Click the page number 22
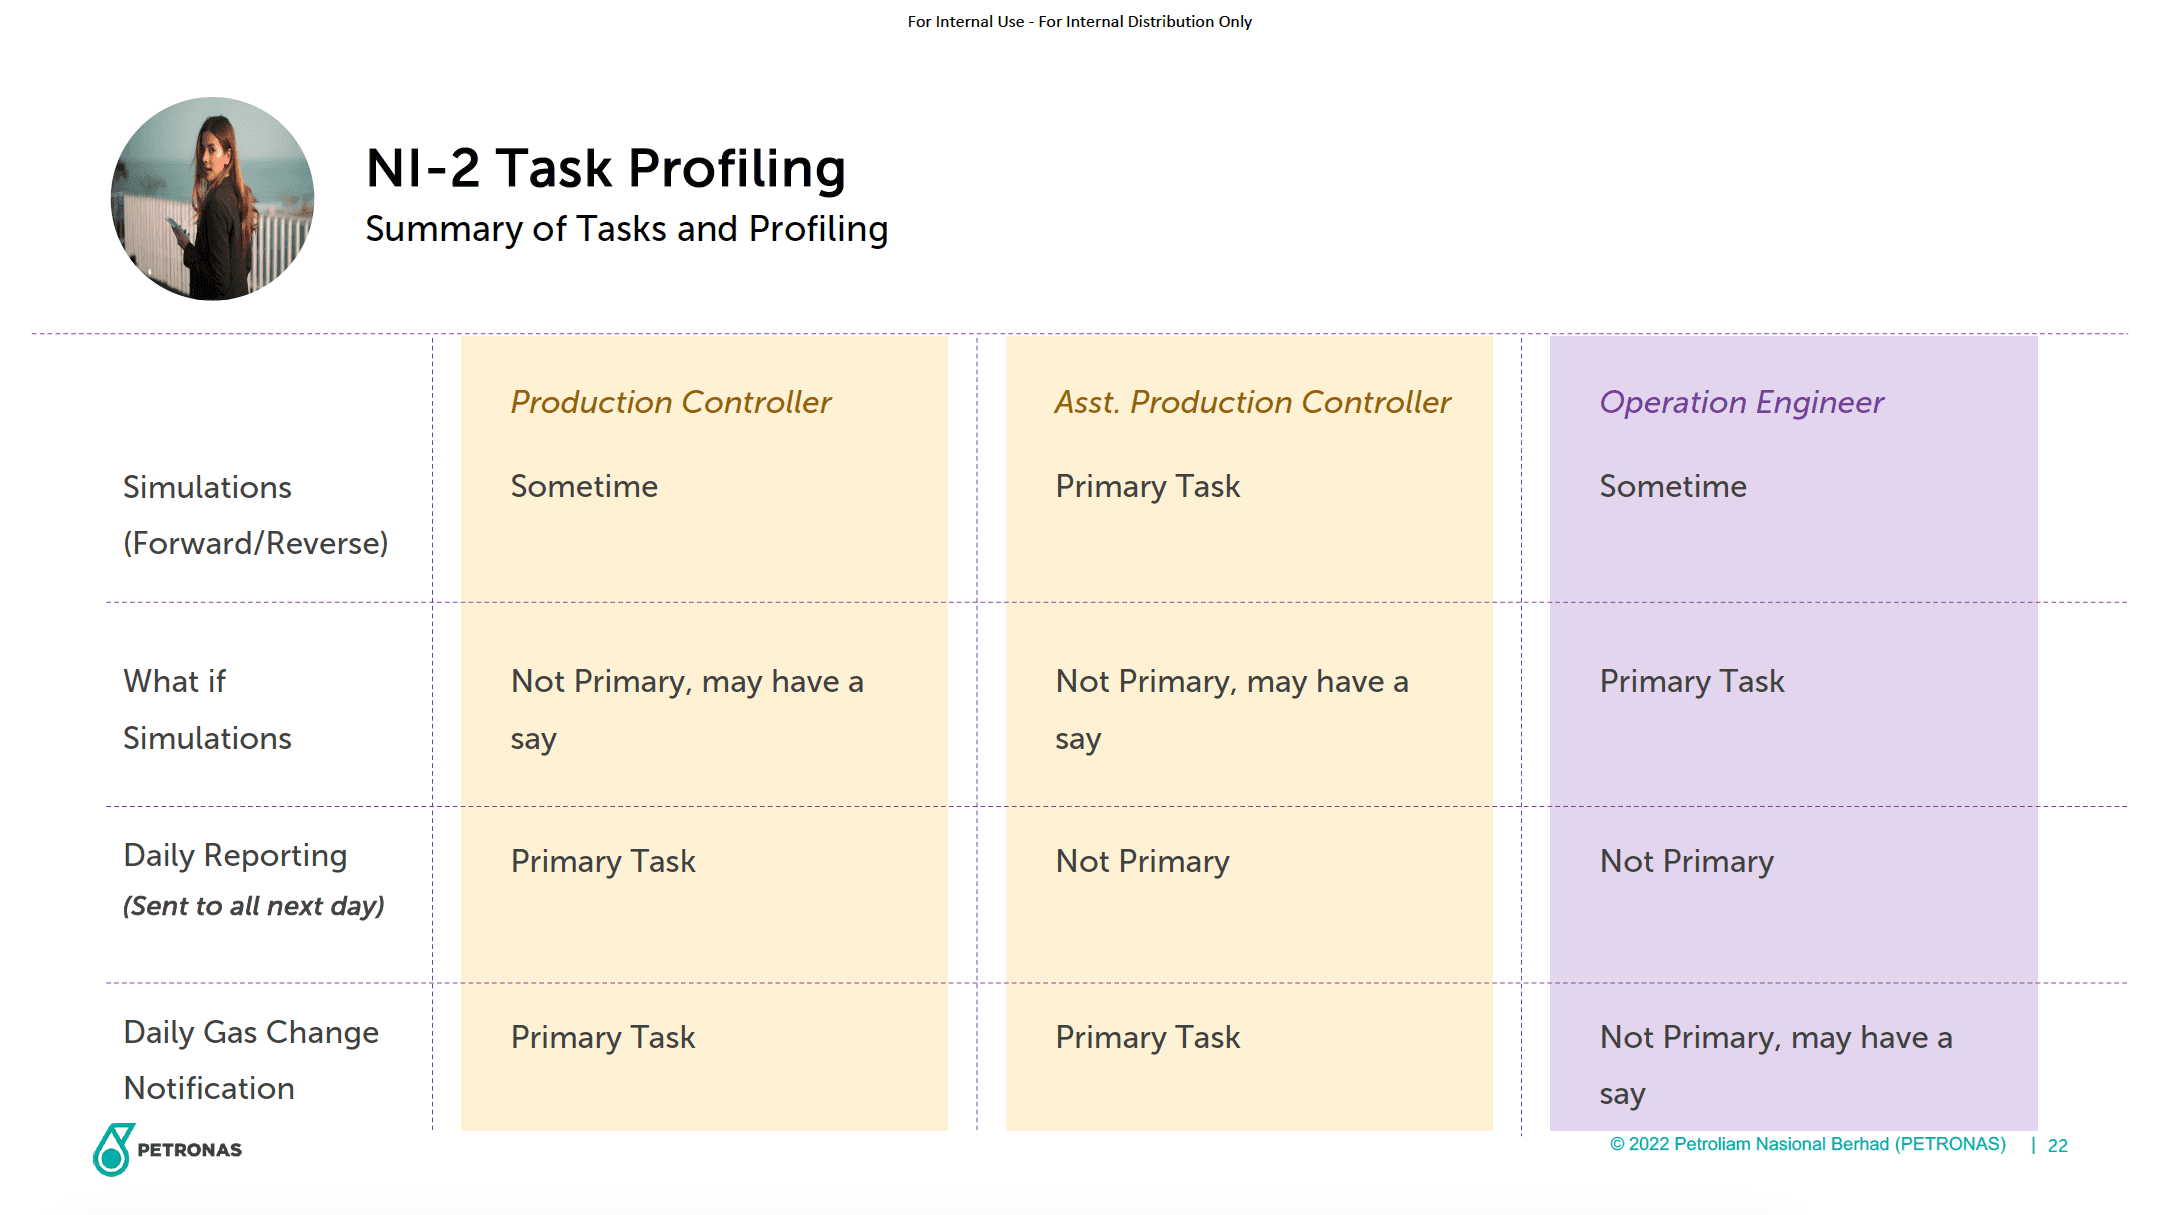 click(x=2057, y=1146)
